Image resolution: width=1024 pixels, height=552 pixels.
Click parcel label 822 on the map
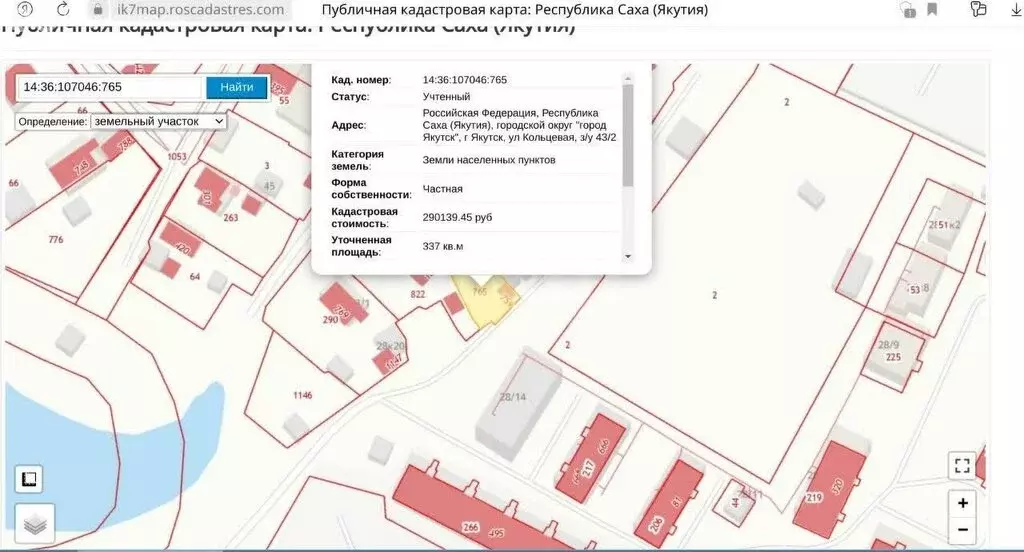coord(417,295)
